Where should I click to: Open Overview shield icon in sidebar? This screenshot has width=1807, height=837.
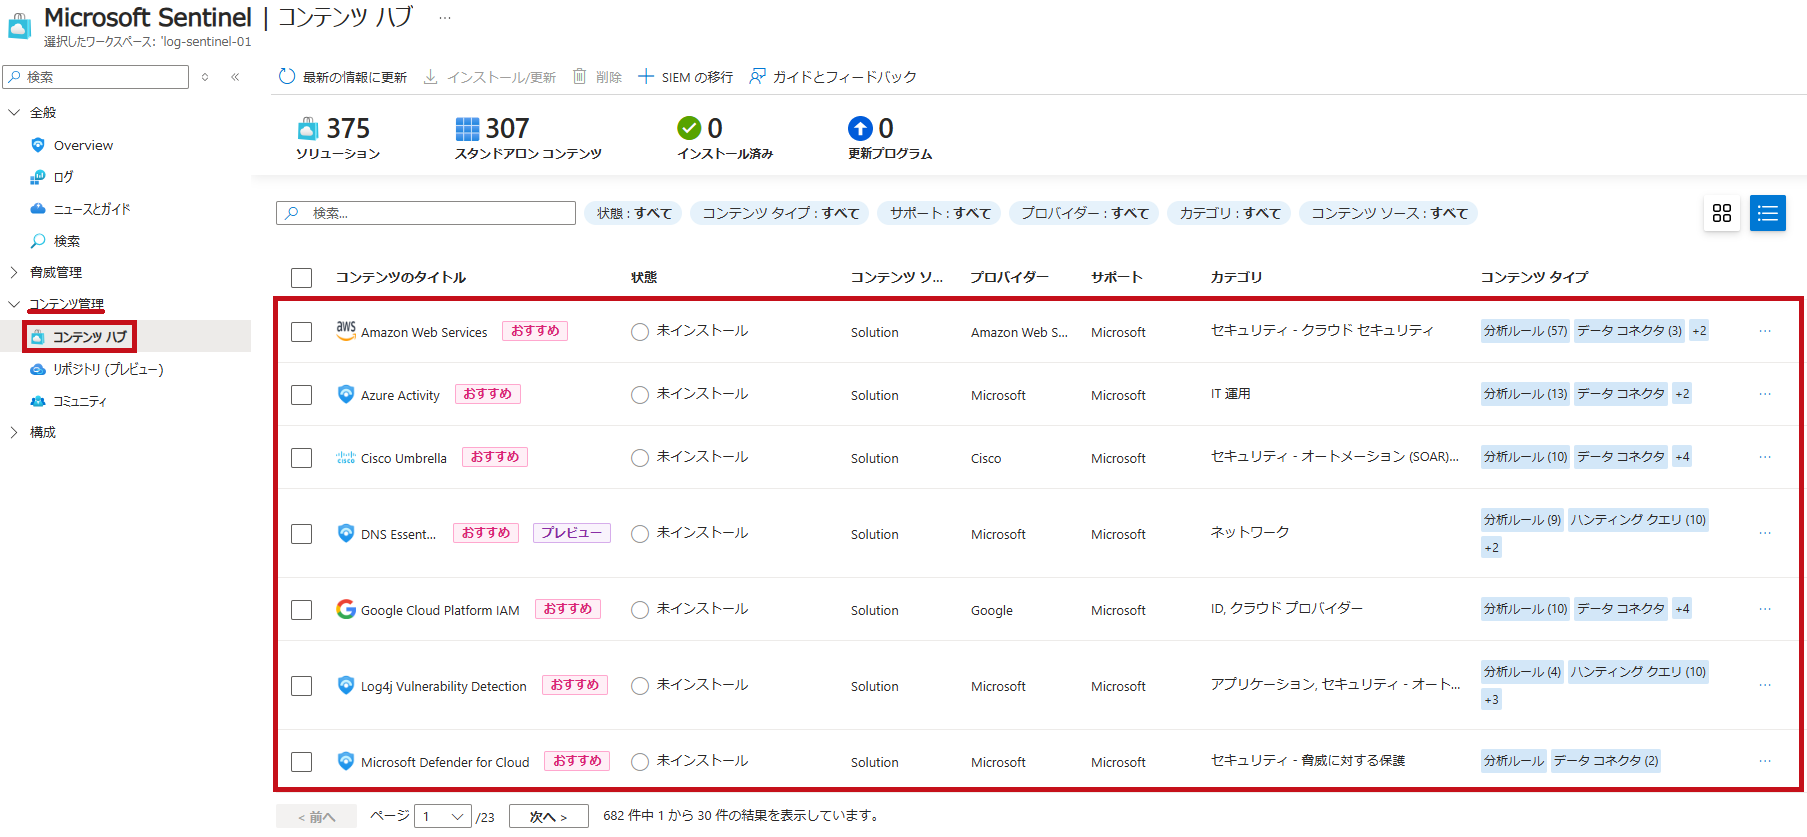38,145
